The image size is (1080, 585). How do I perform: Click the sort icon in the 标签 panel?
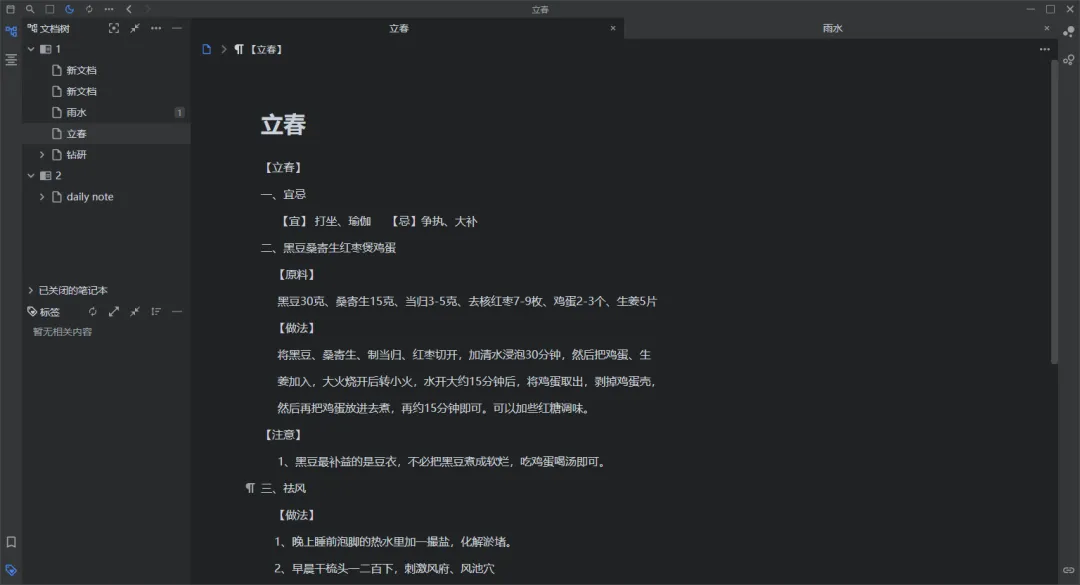coord(155,311)
